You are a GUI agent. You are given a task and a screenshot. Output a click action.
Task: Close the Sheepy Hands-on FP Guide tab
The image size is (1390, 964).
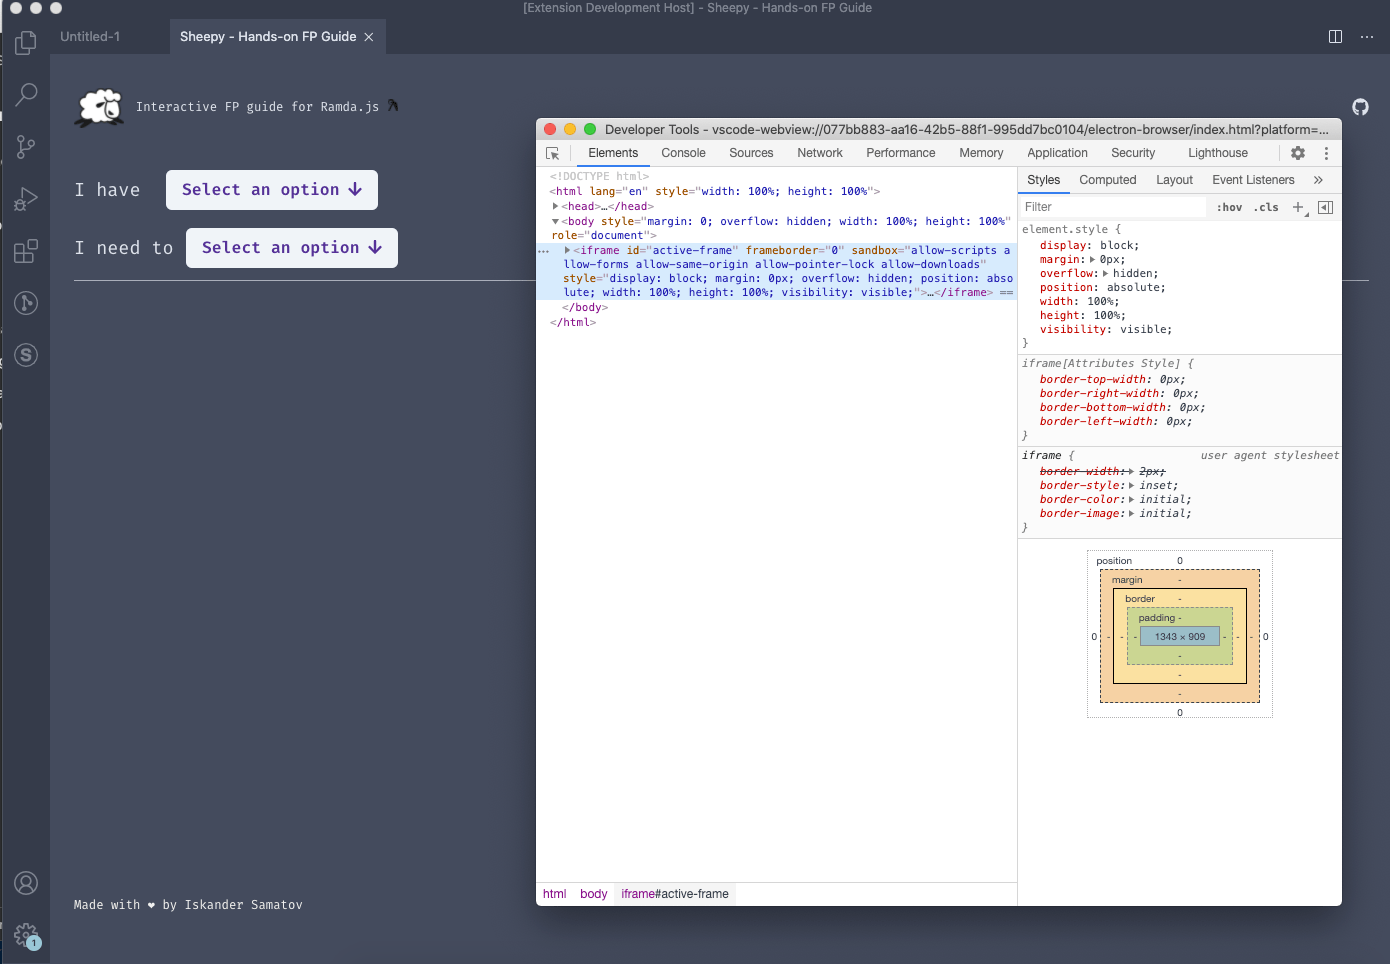pos(368,37)
